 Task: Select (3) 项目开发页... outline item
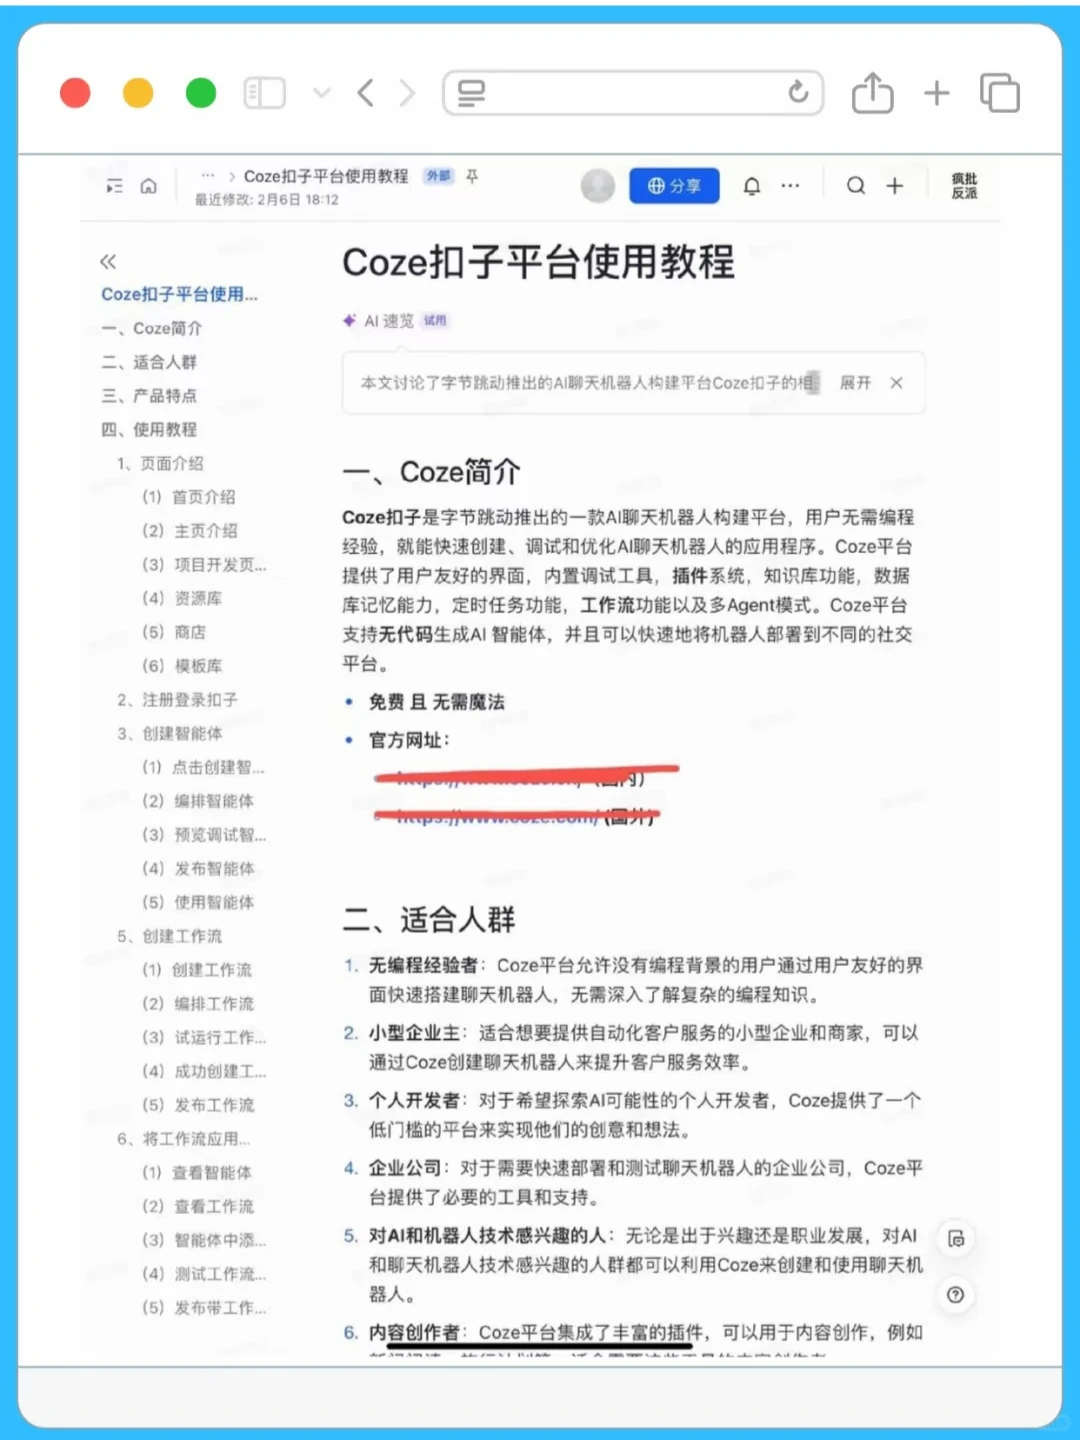204,565
